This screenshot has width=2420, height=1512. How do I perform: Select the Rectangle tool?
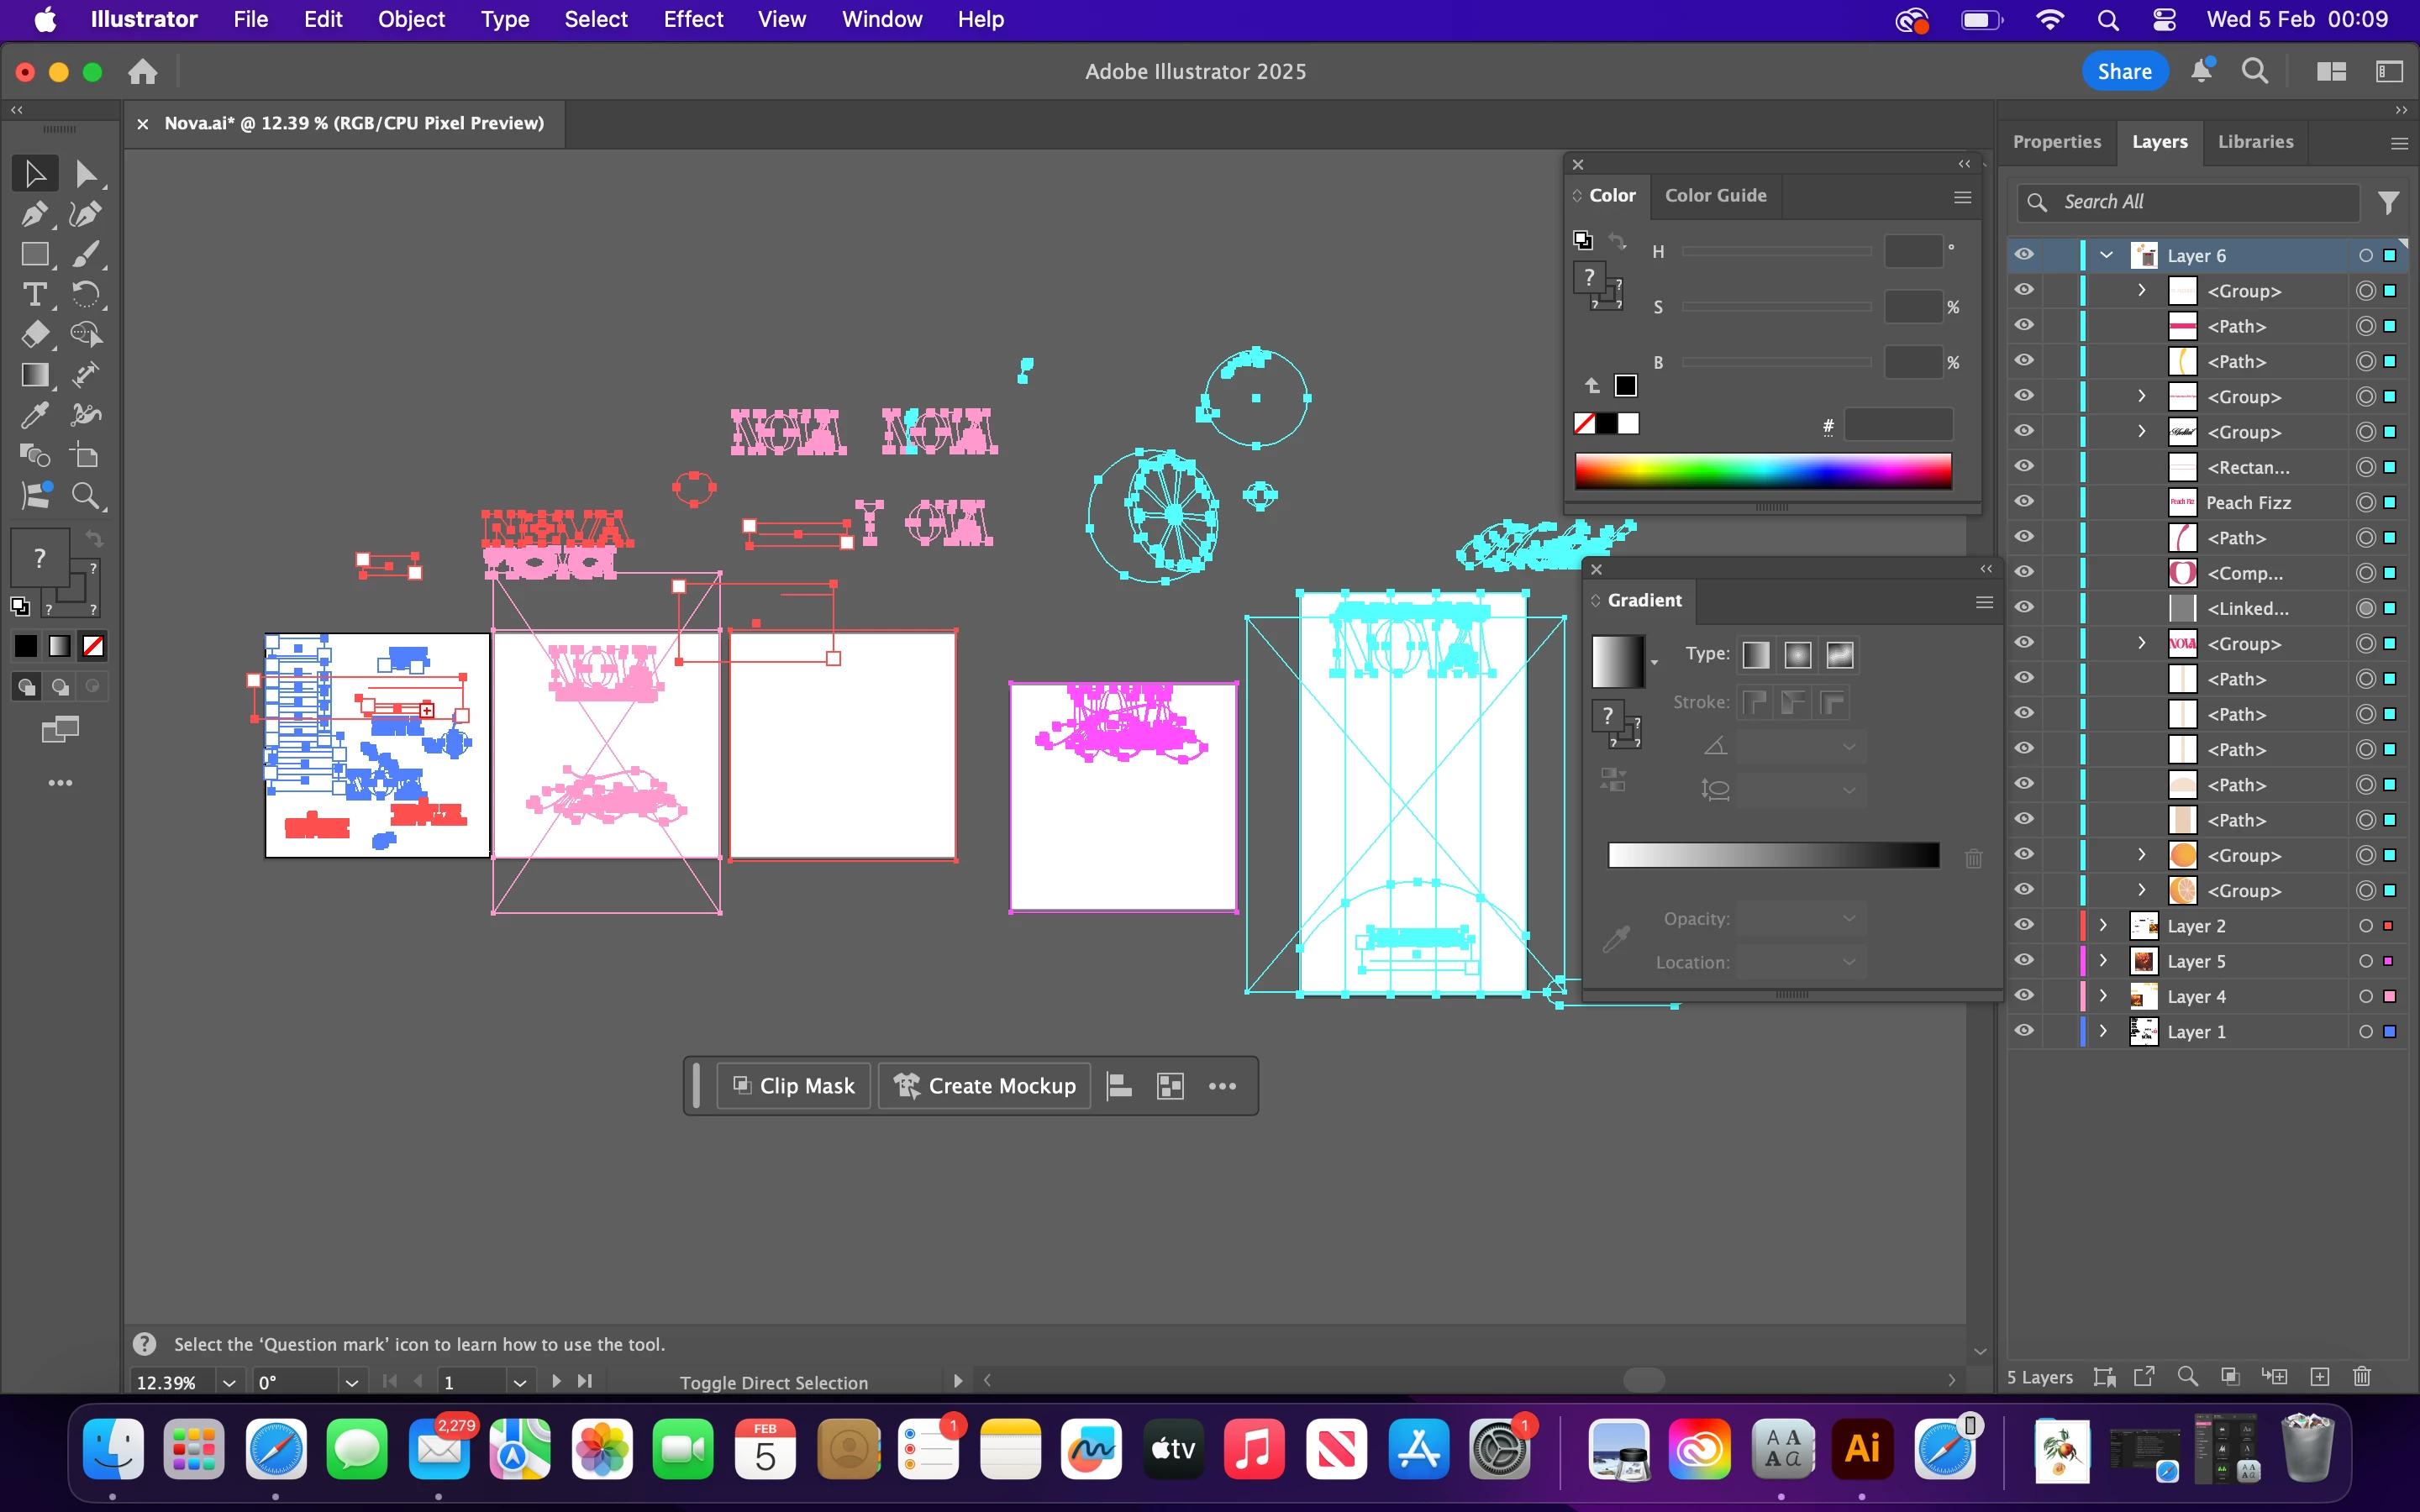tap(34, 254)
